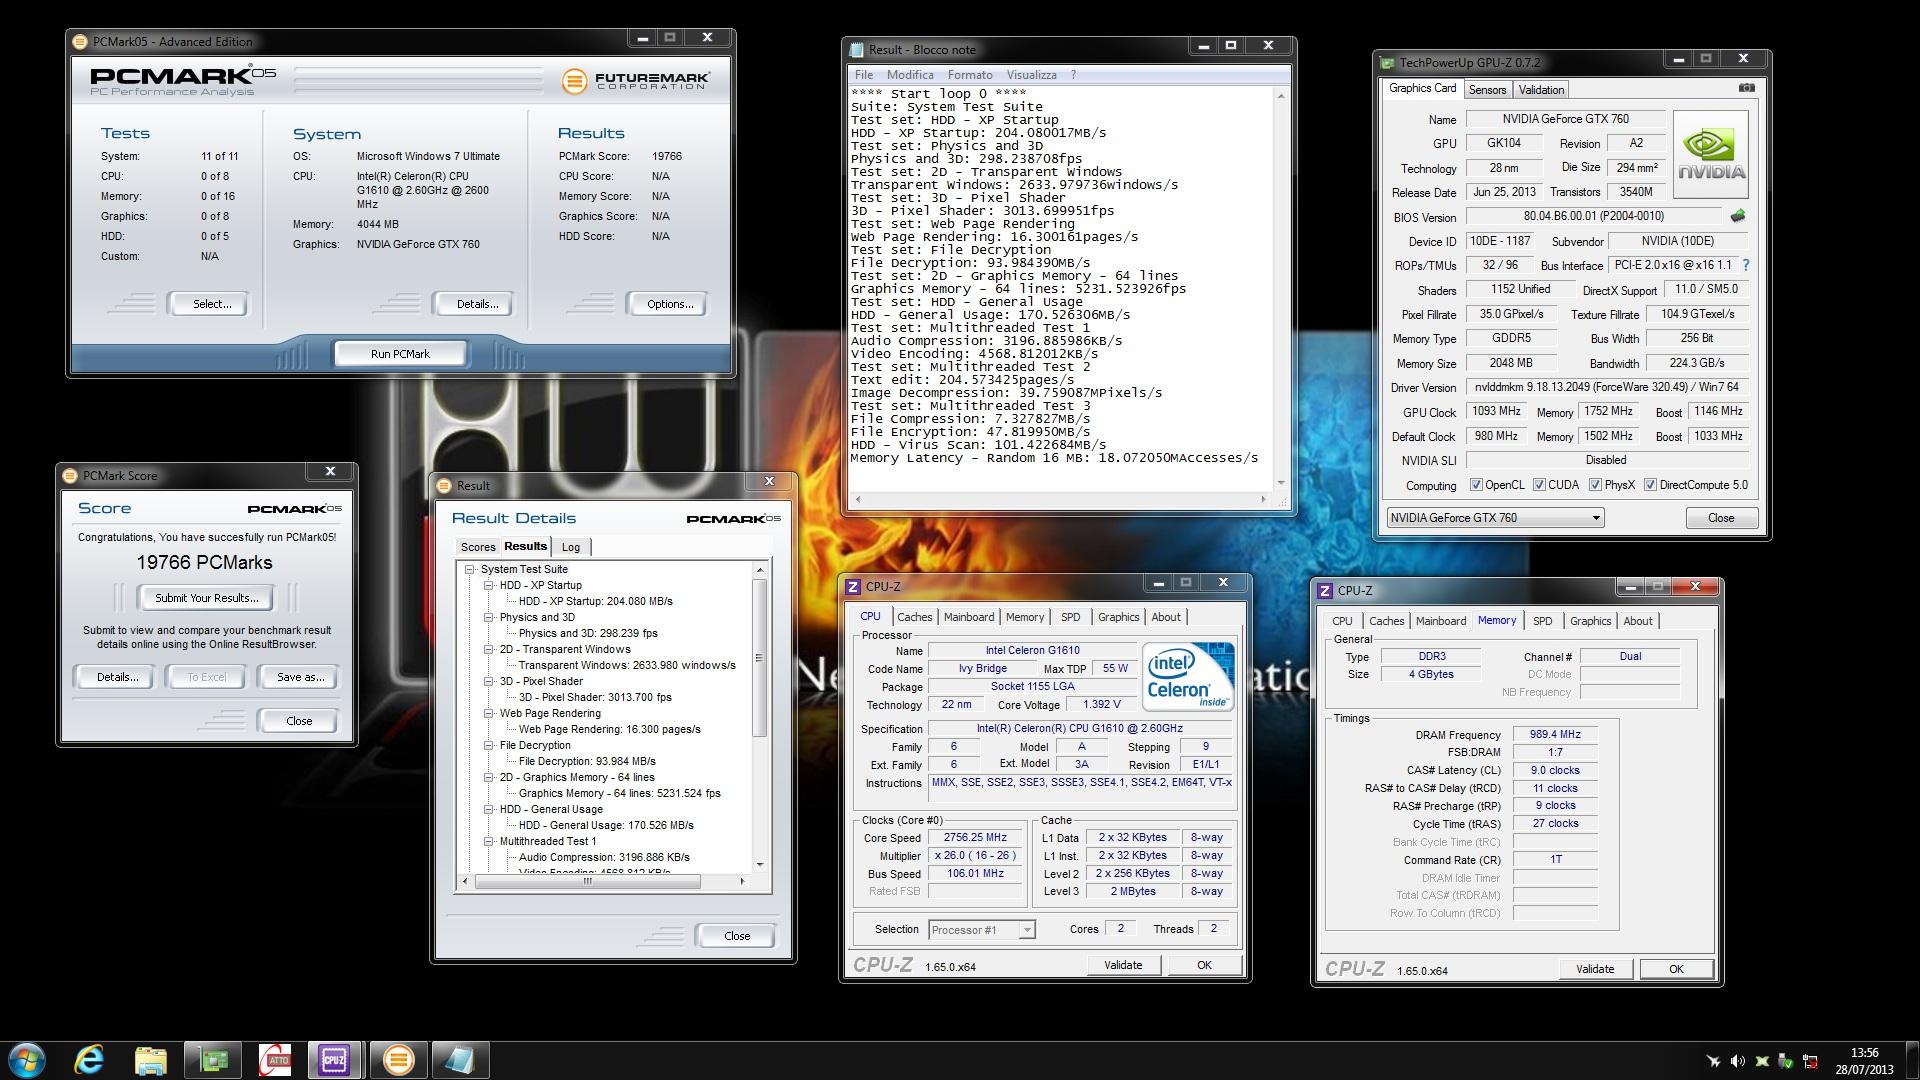Screen dimensions: 1920x1080
Task: Collapse the 3D - Pixel Shader node
Action: (489, 681)
